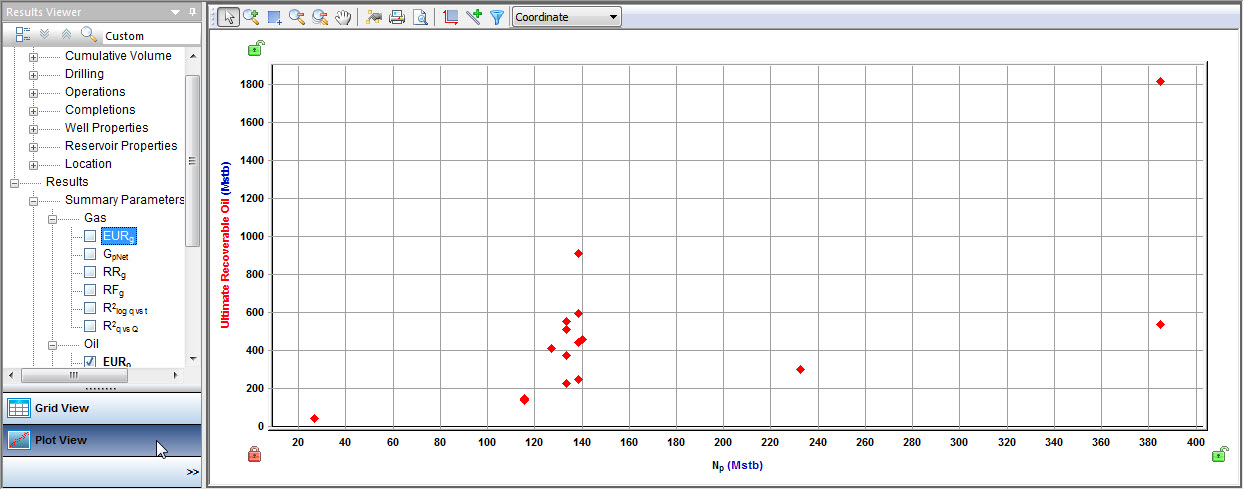Expand the Reservoir Properties node

[x=33, y=146]
